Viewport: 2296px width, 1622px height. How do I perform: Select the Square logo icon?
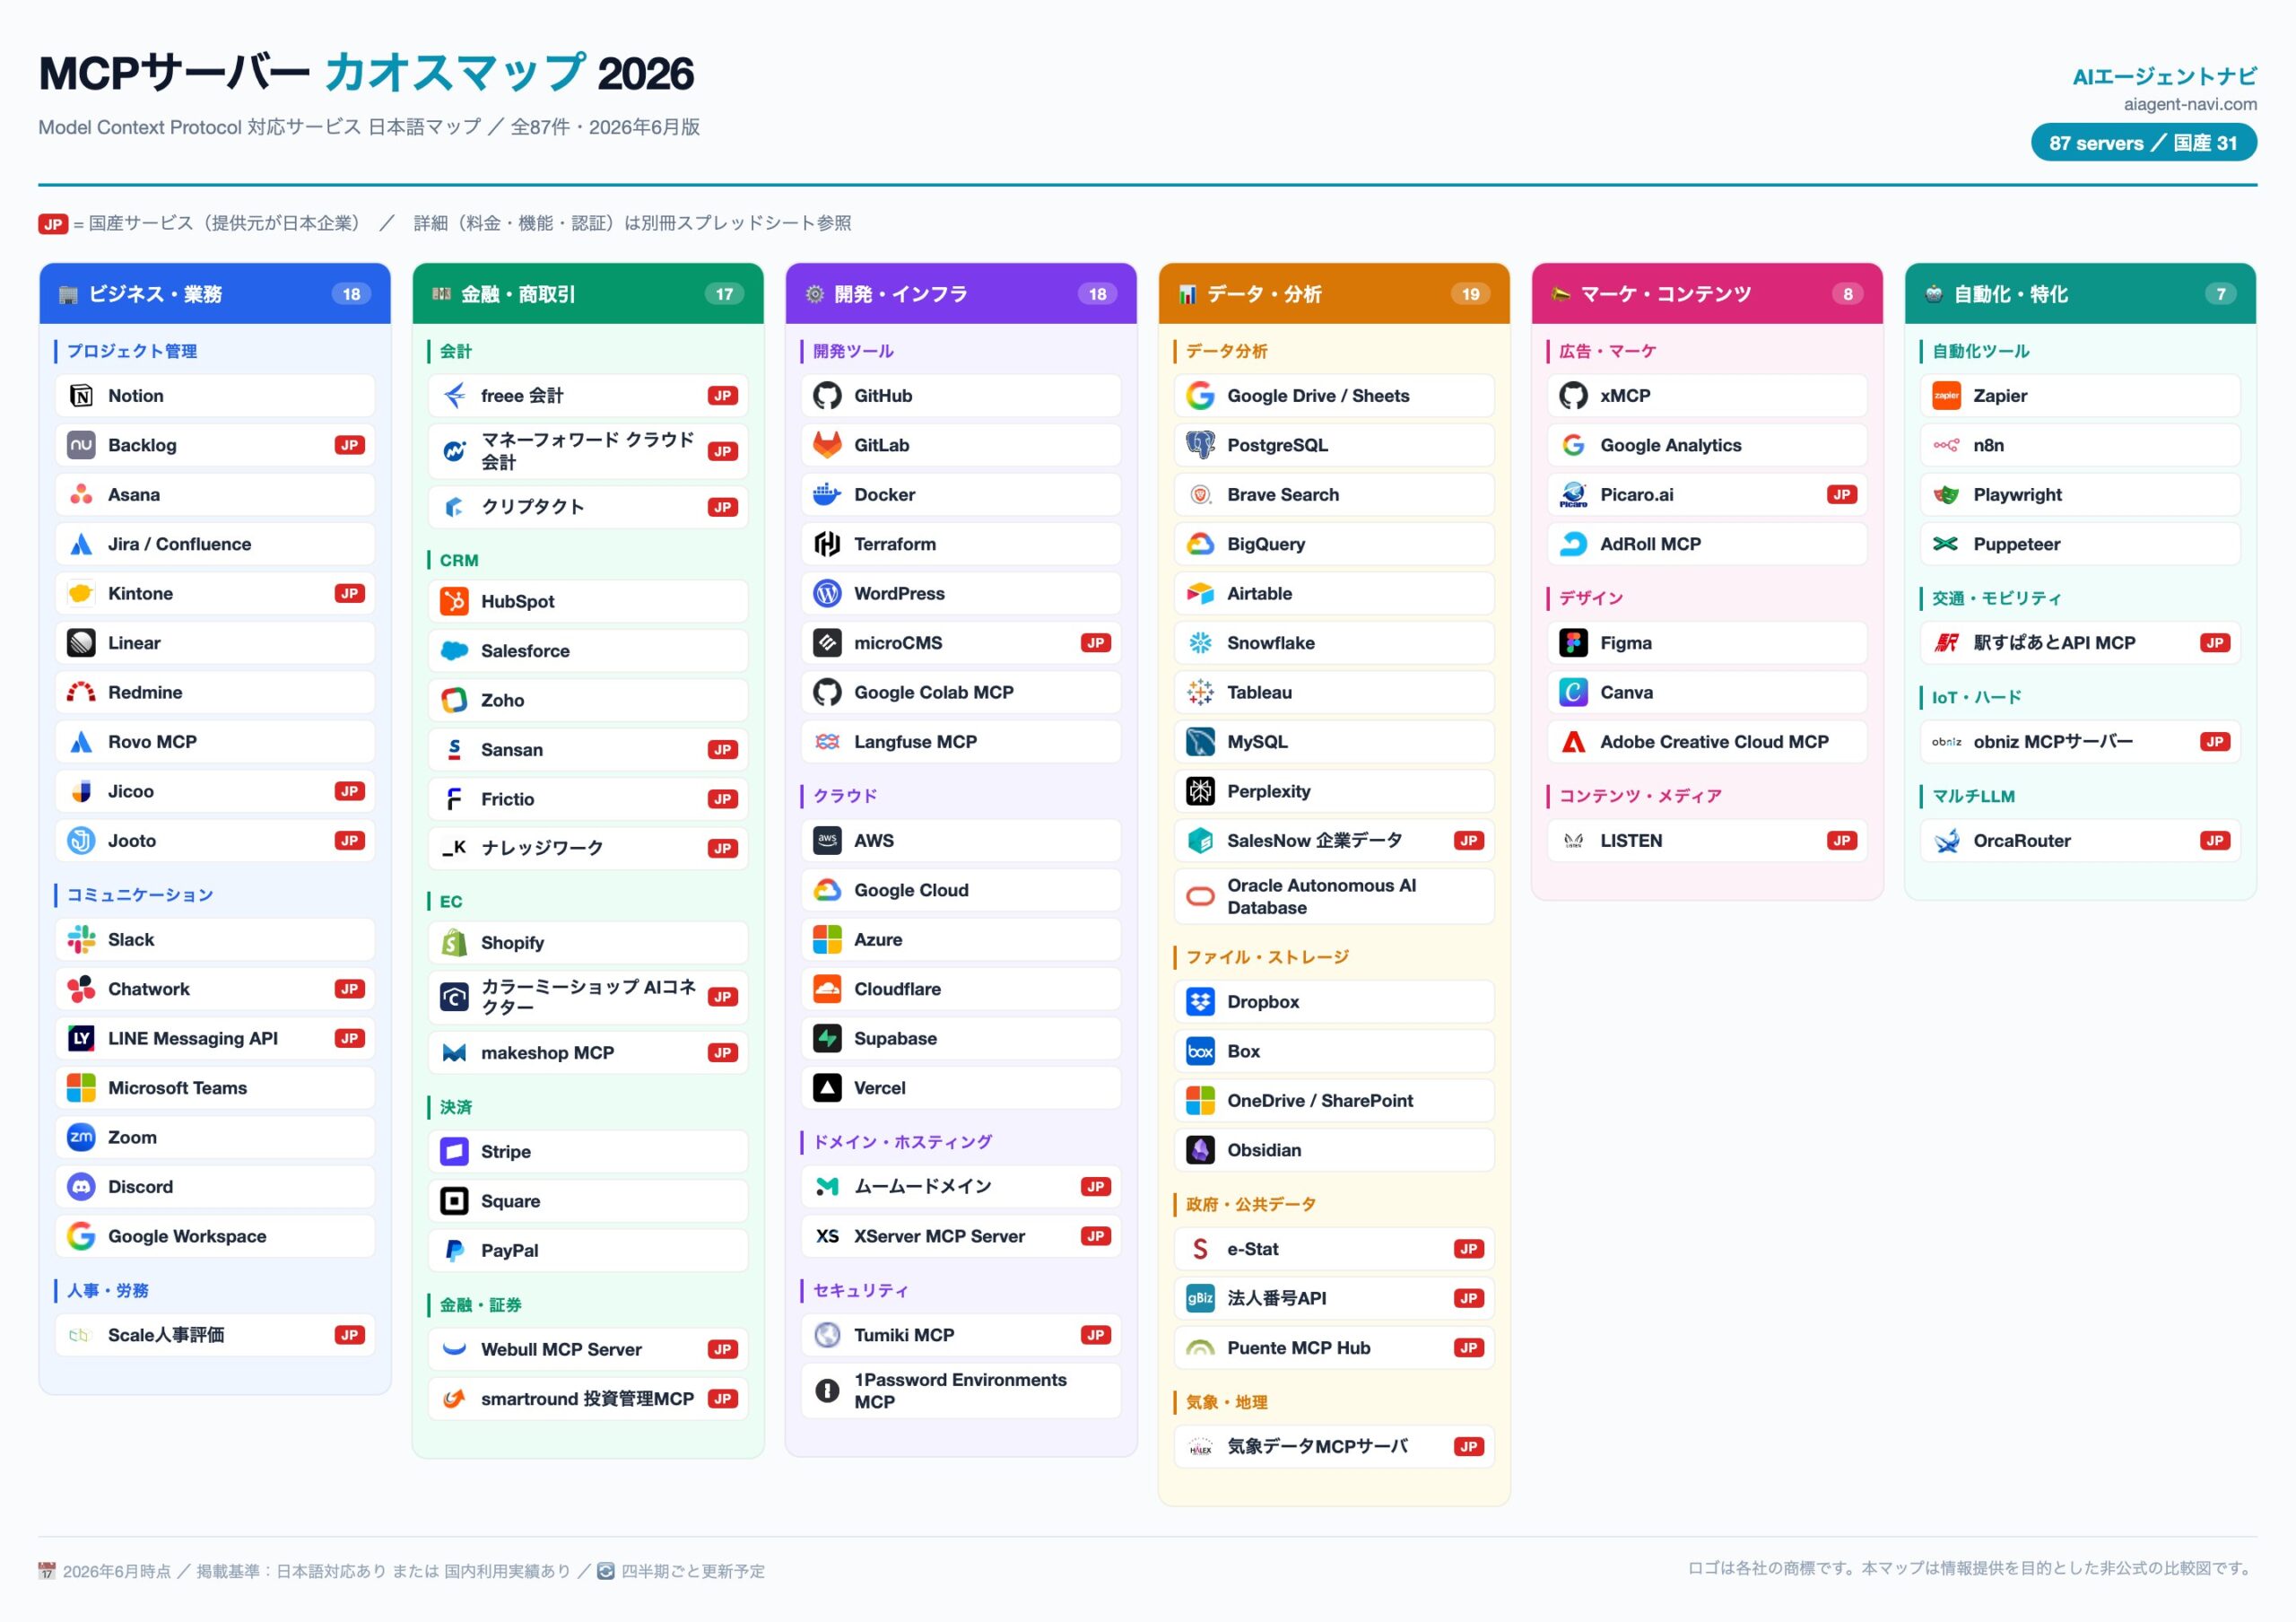(454, 1201)
